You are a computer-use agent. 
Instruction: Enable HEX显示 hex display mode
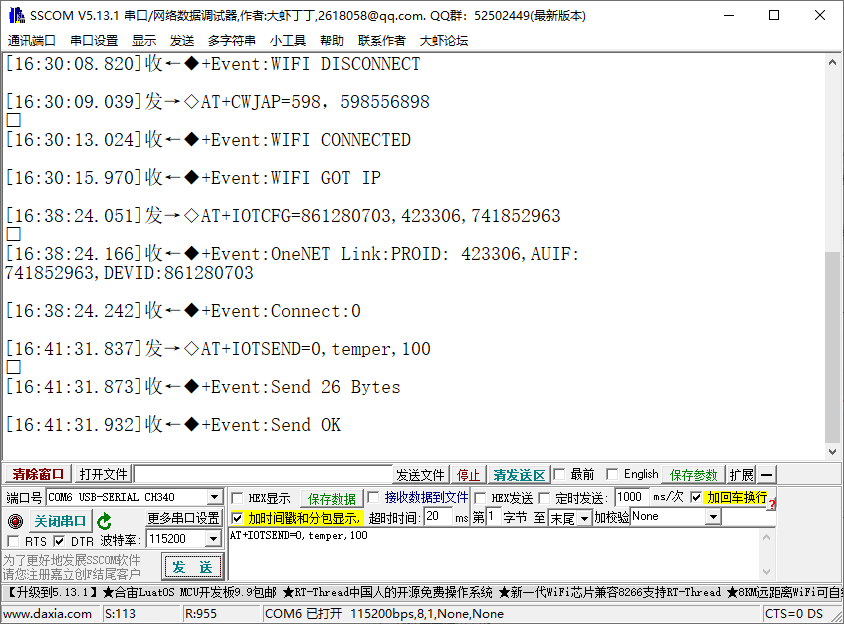[237, 497]
